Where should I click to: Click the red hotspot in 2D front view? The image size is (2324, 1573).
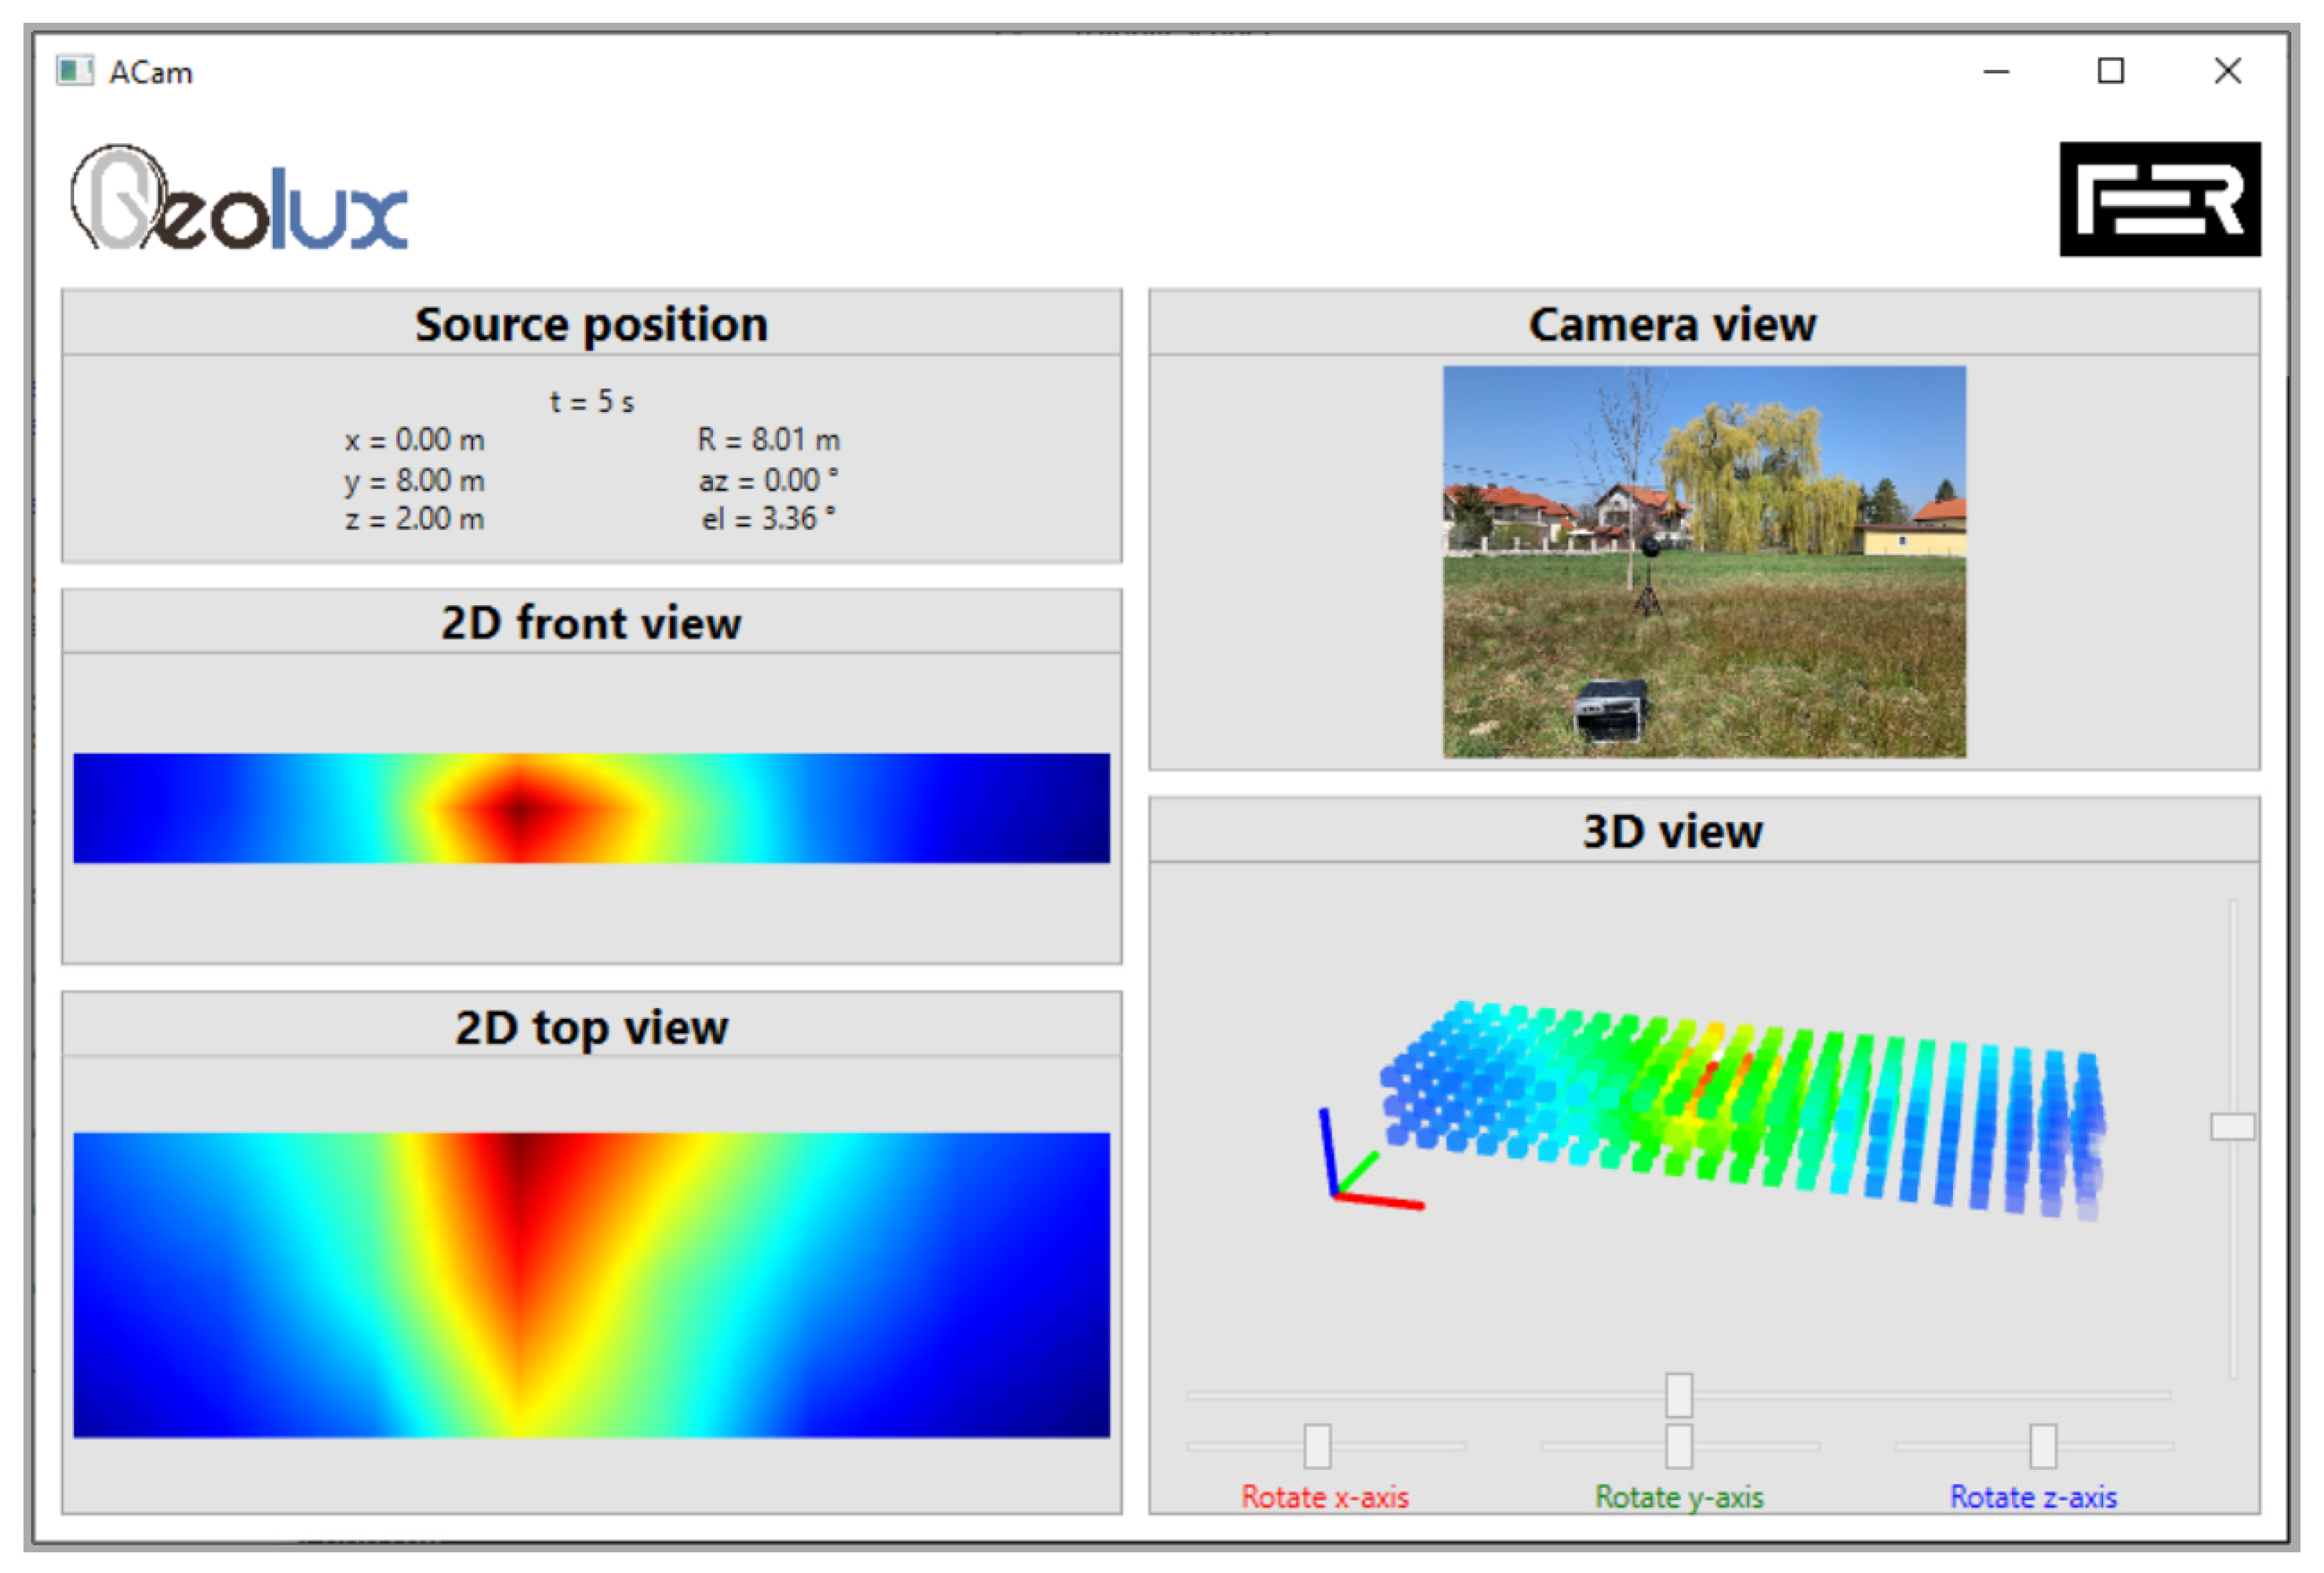click(520, 810)
